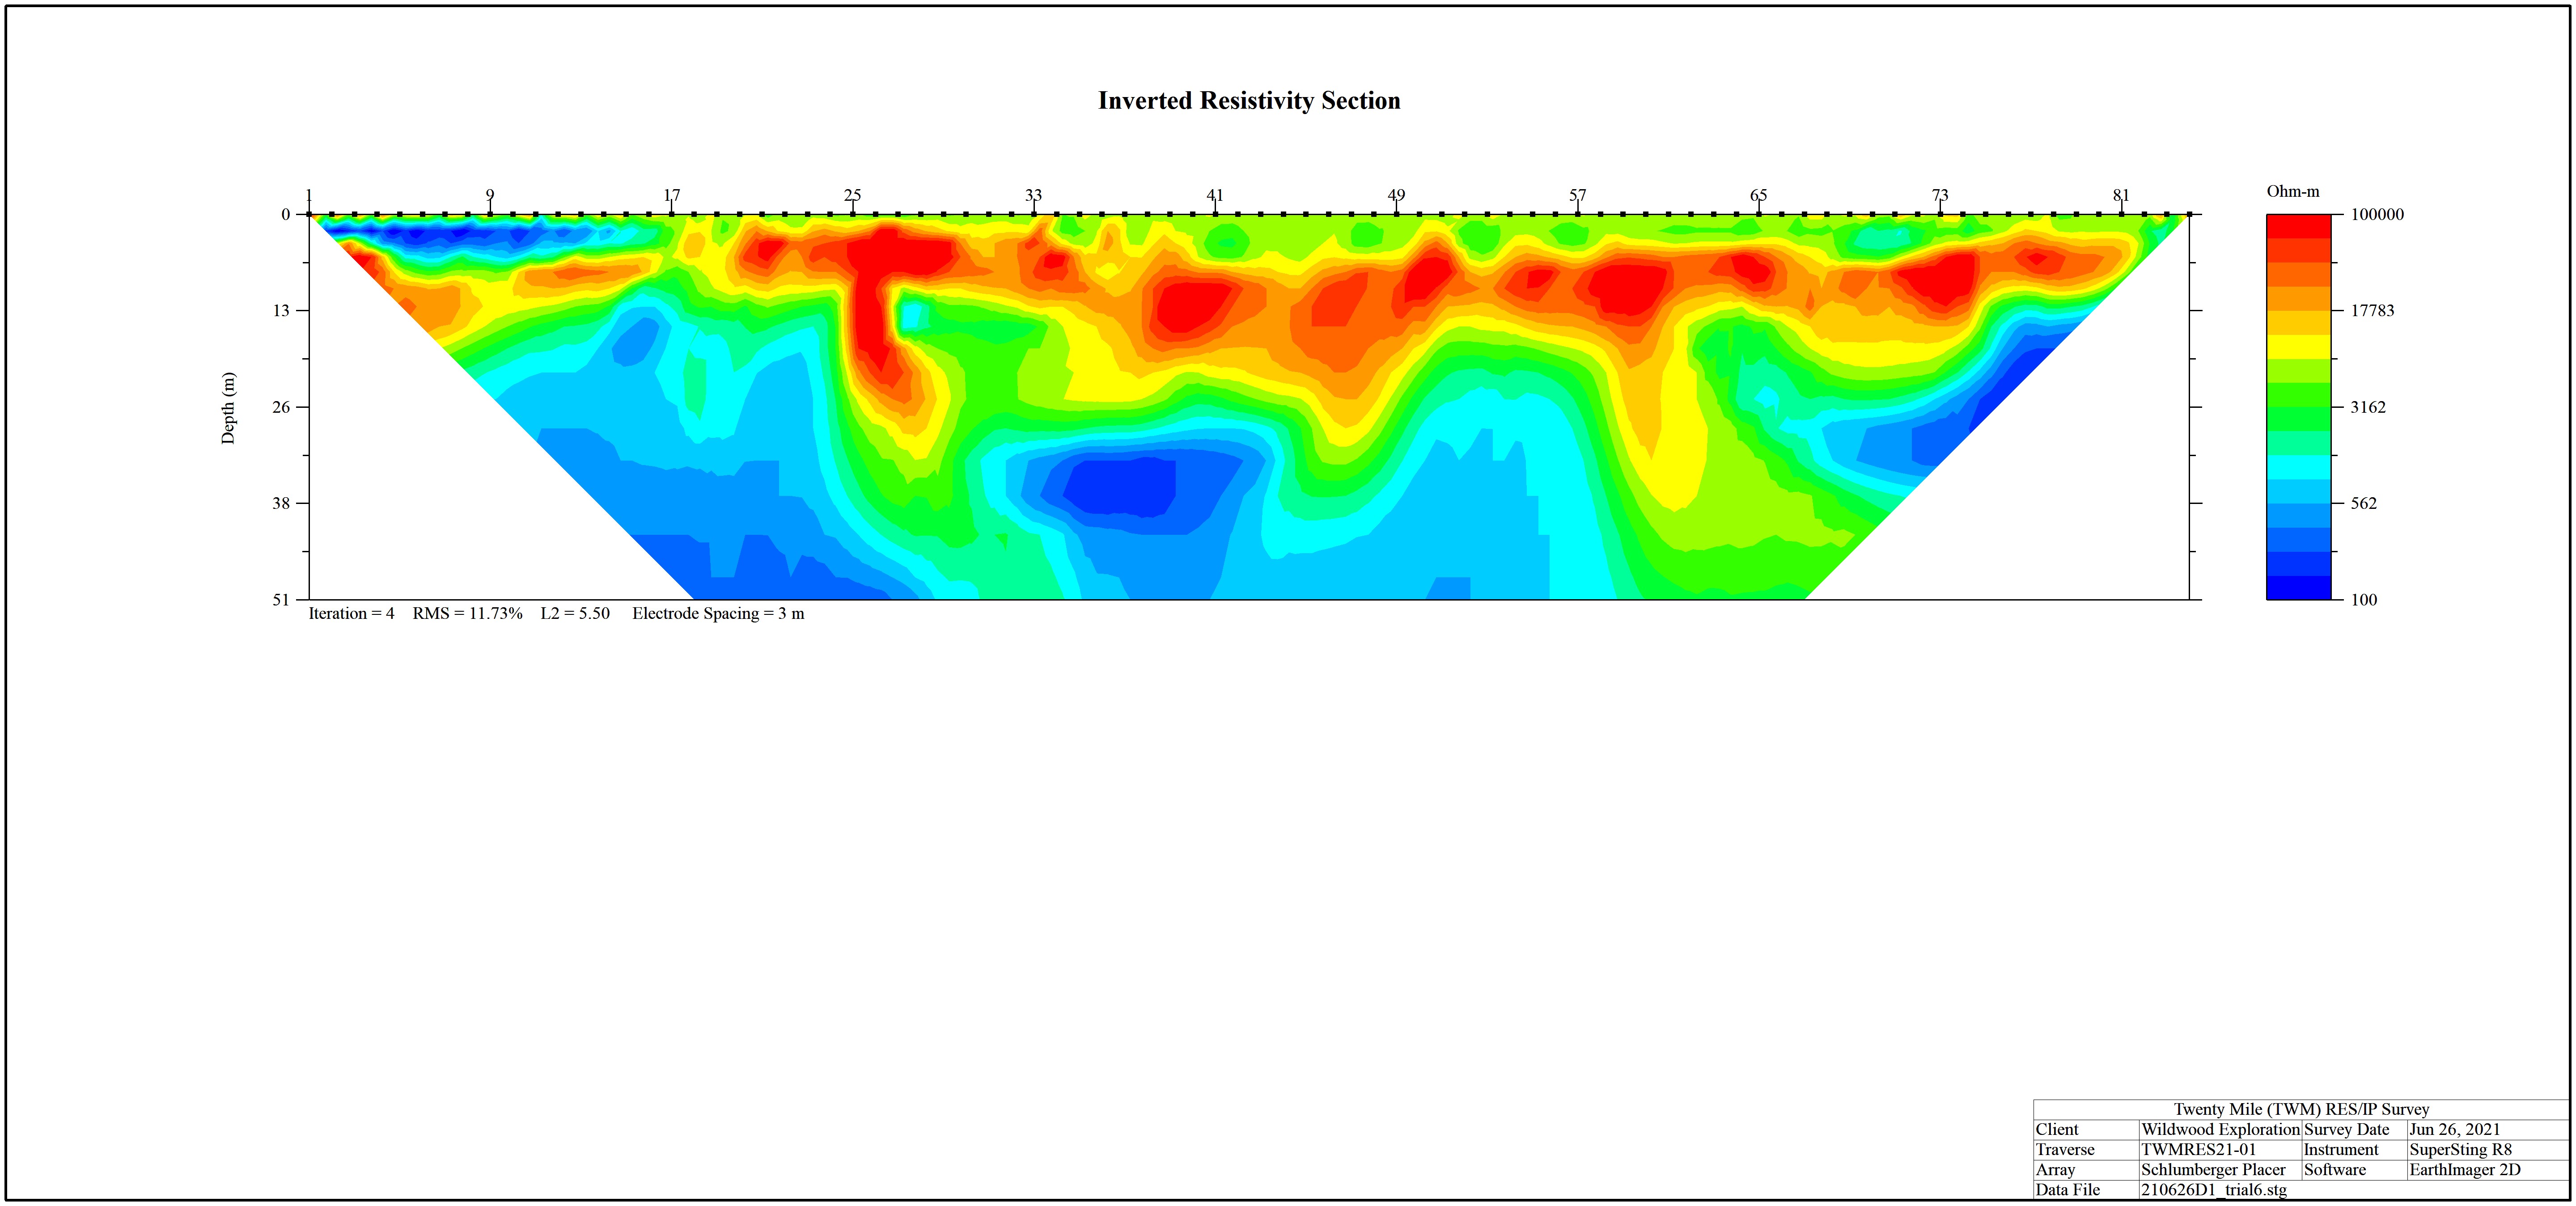Click the Wildwood Exploration client cell
Screen dimensions: 2576x1206
click(x=2220, y=1130)
